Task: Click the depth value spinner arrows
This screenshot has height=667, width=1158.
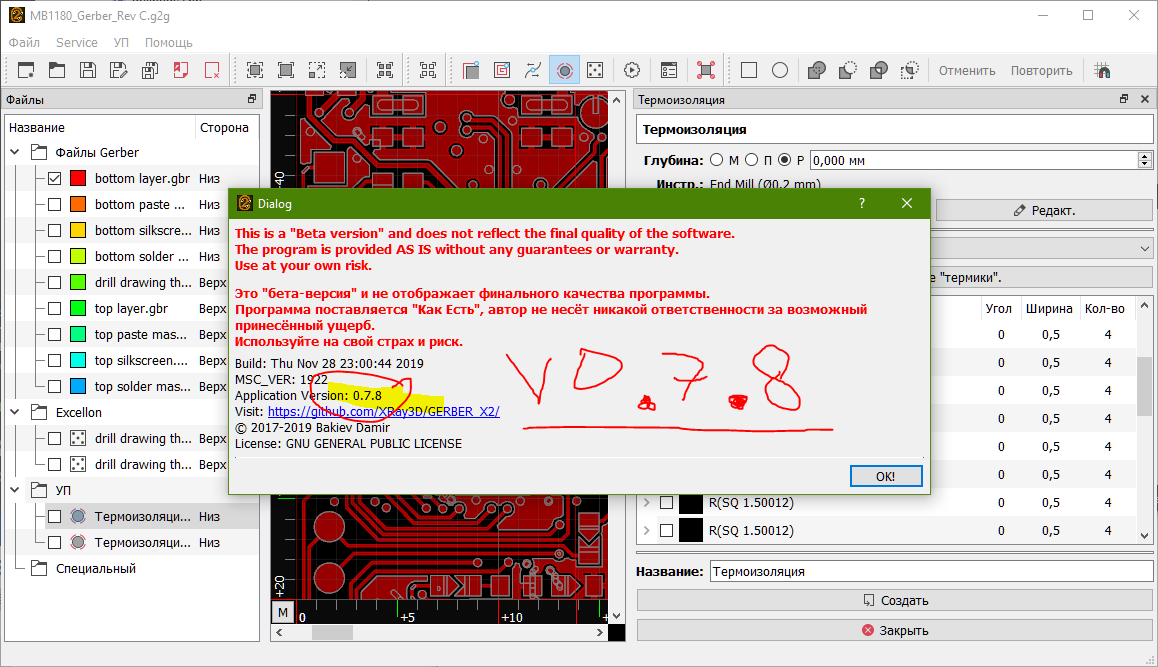Action: 1145,160
